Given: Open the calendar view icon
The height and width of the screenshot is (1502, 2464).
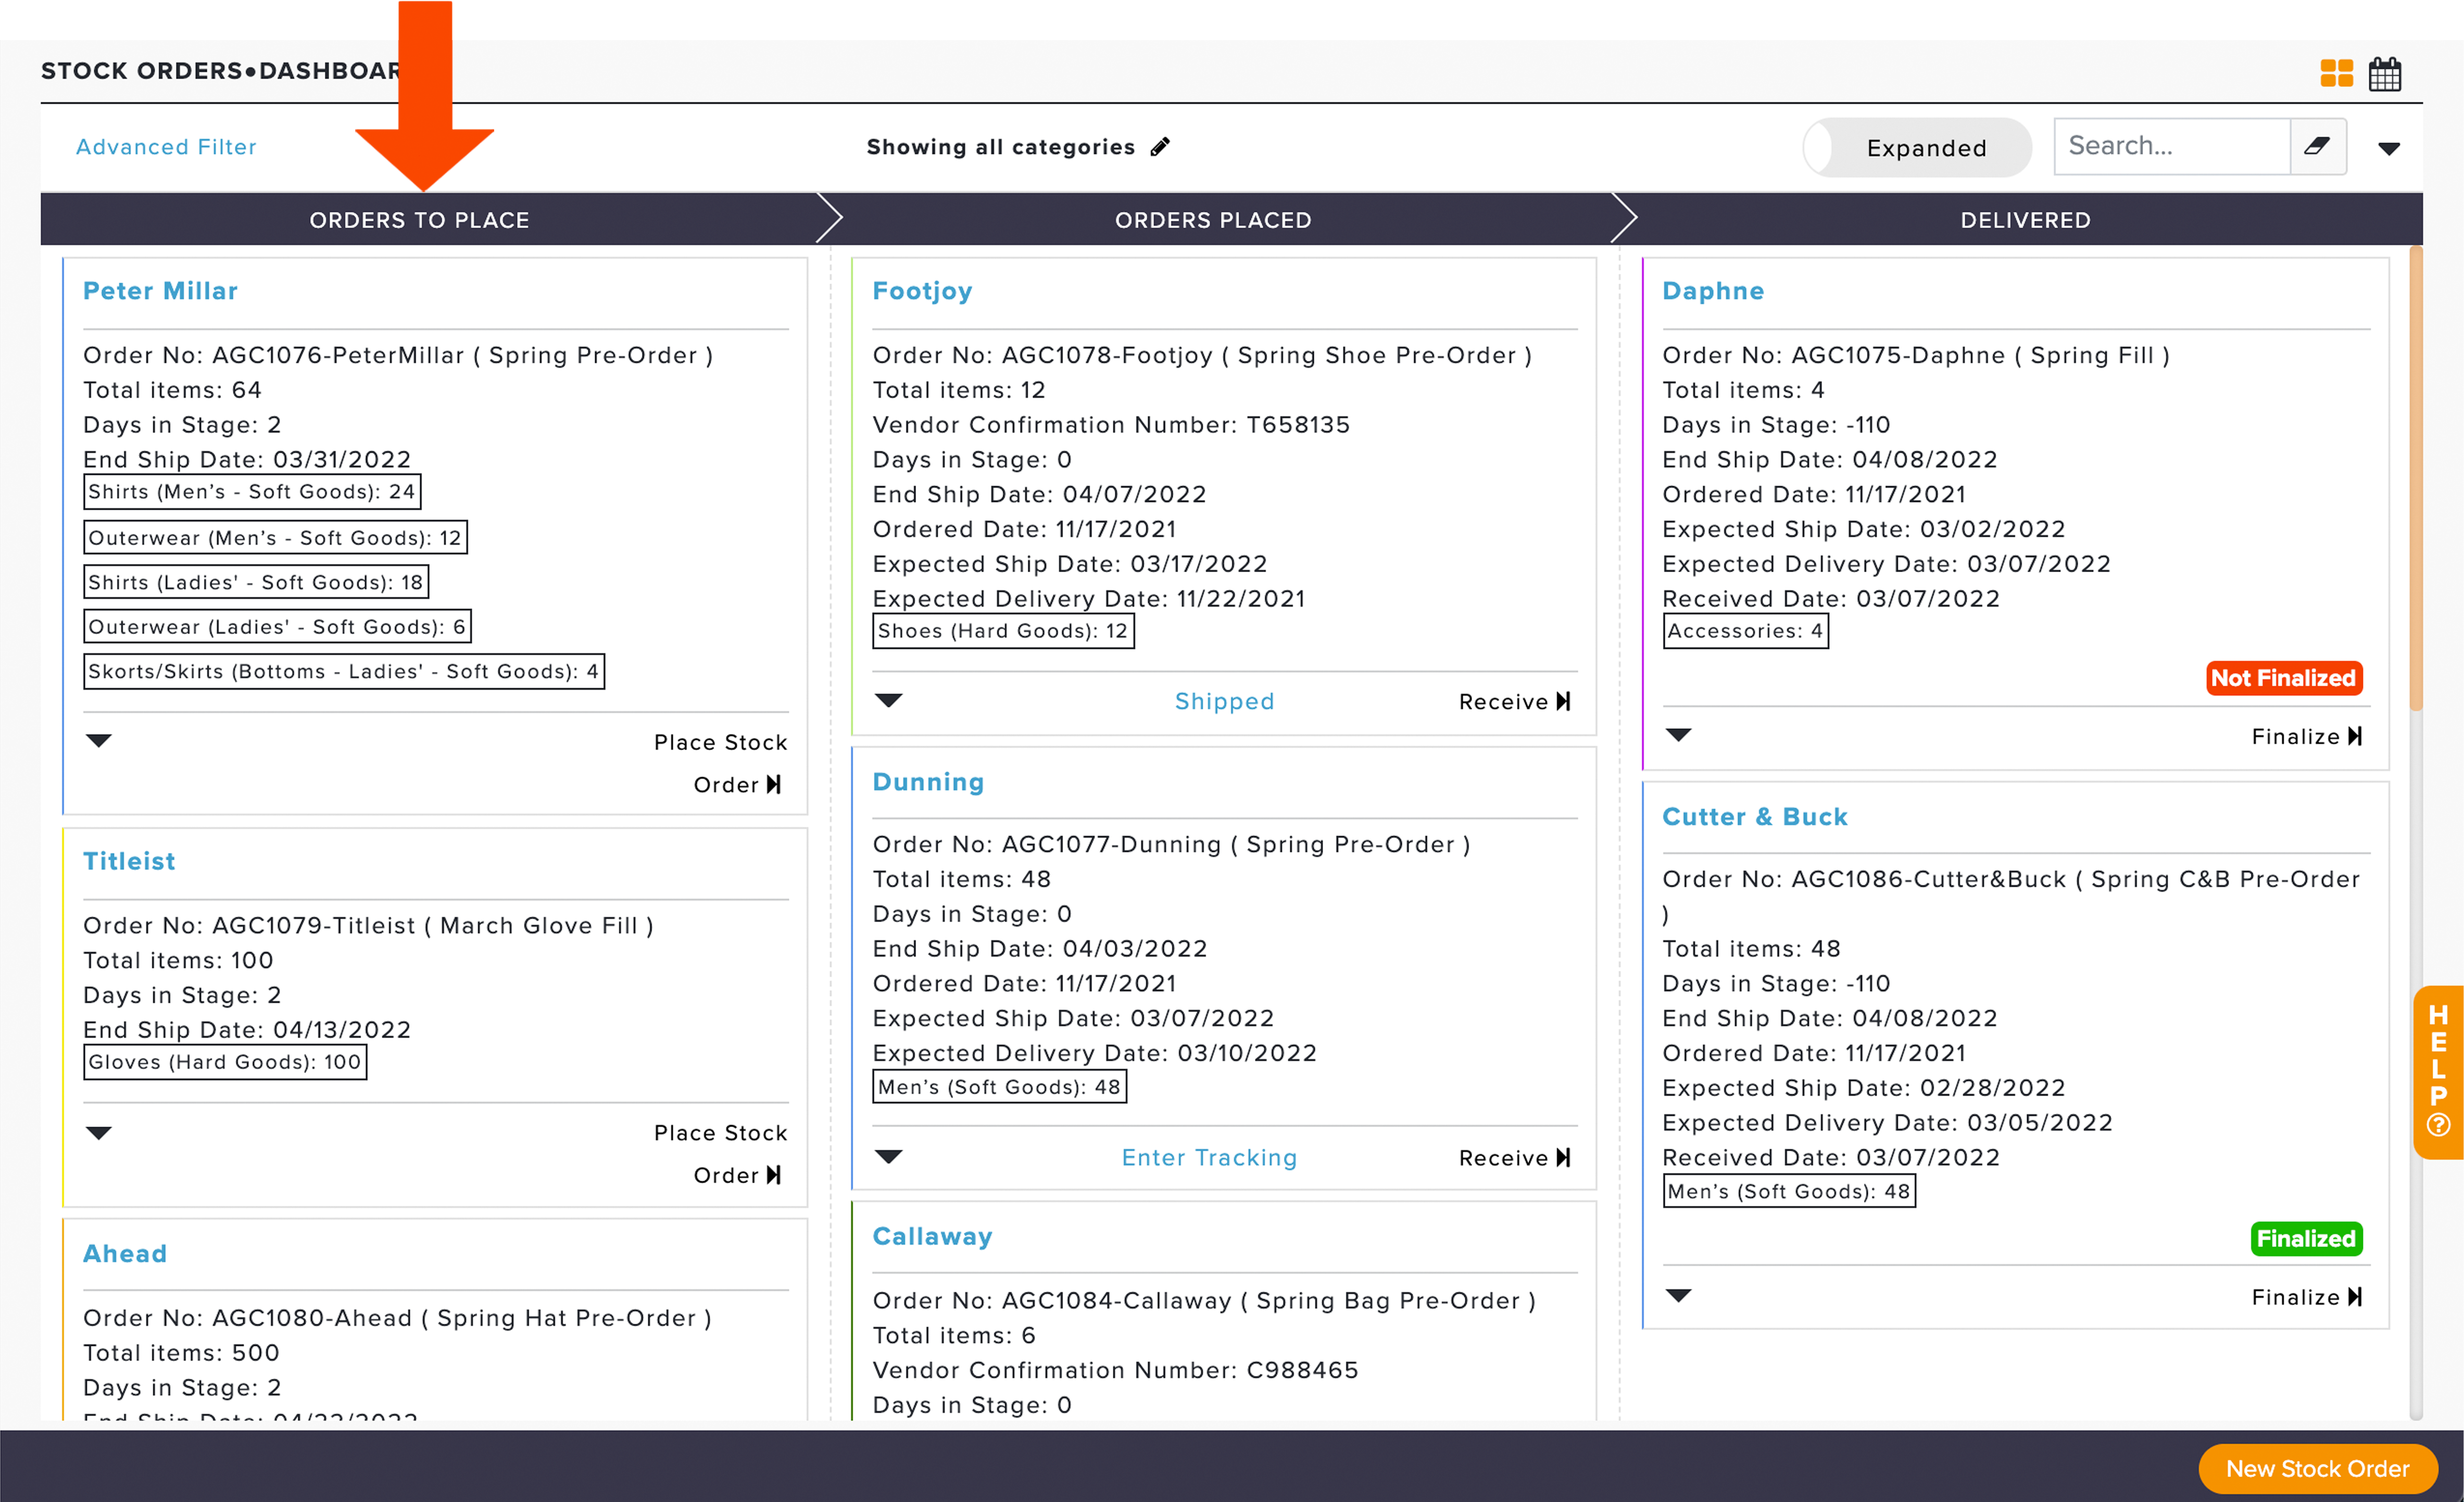Looking at the screenshot, I should pyautogui.click(x=2385, y=73).
